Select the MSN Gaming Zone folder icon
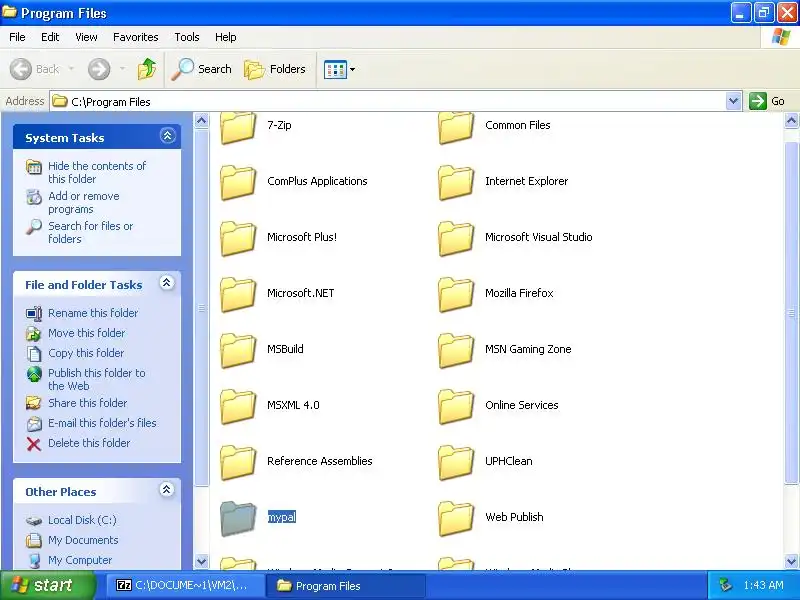The image size is (800, 600). 456,351
